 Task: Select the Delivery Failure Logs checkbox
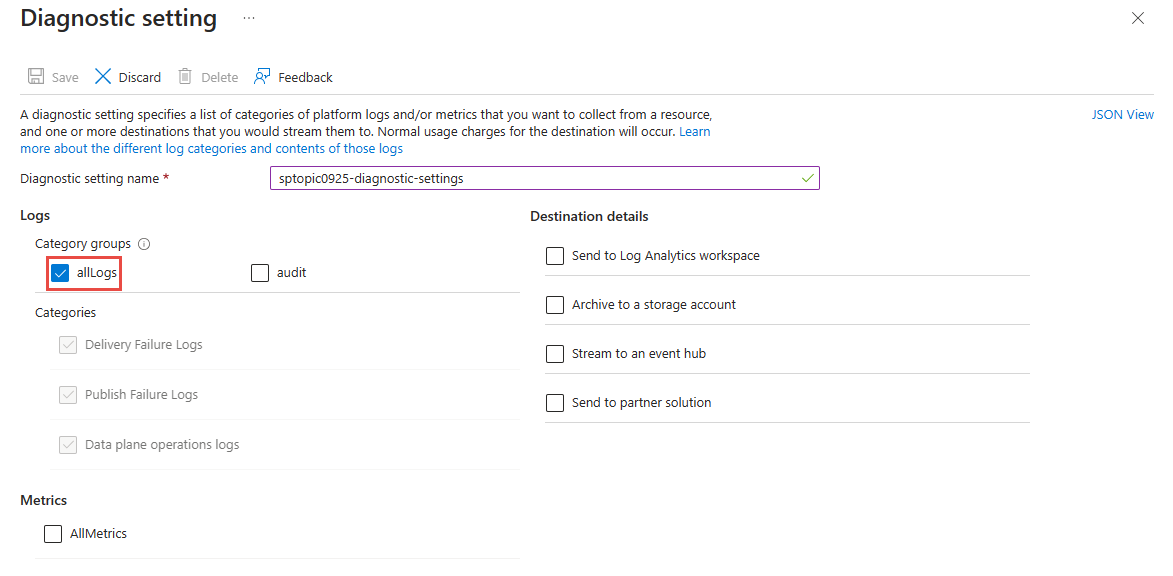pyautogui.click(x=68, y=344)
